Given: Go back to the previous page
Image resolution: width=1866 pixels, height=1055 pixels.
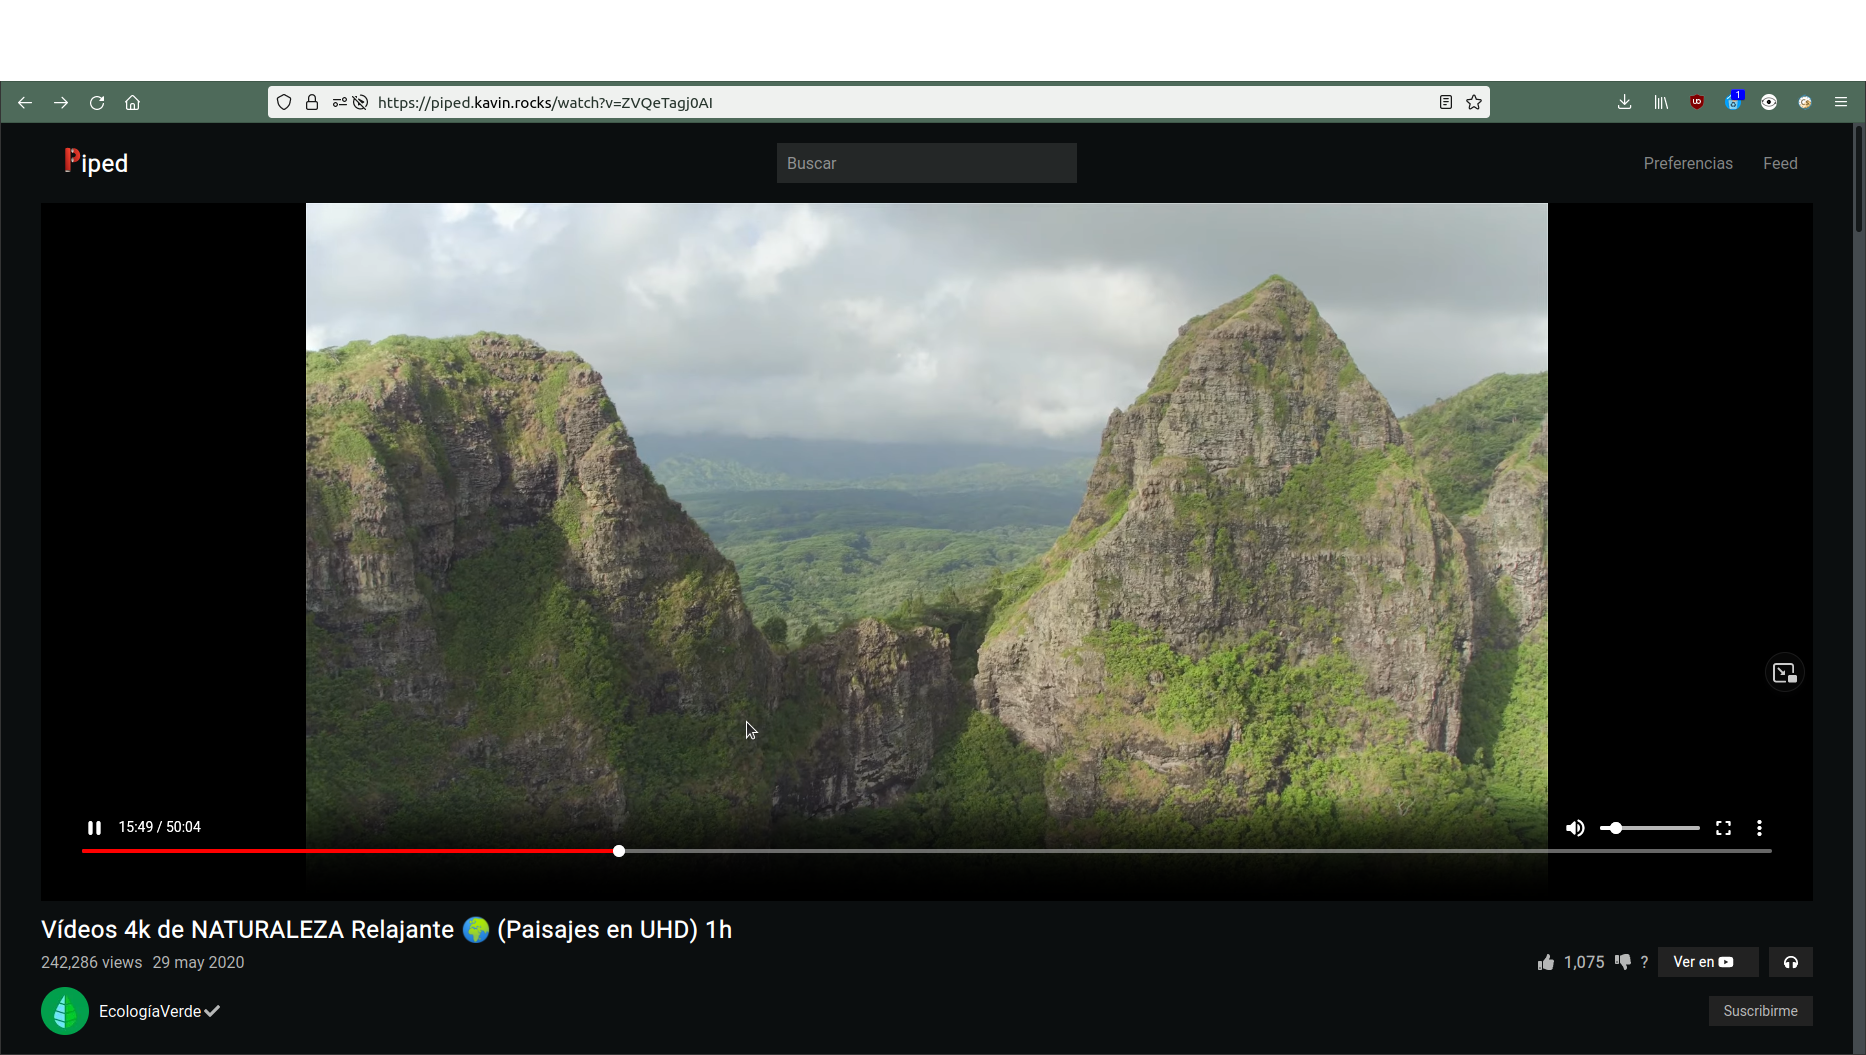Looking at the screenshot, I should click(x=25, y=102).
